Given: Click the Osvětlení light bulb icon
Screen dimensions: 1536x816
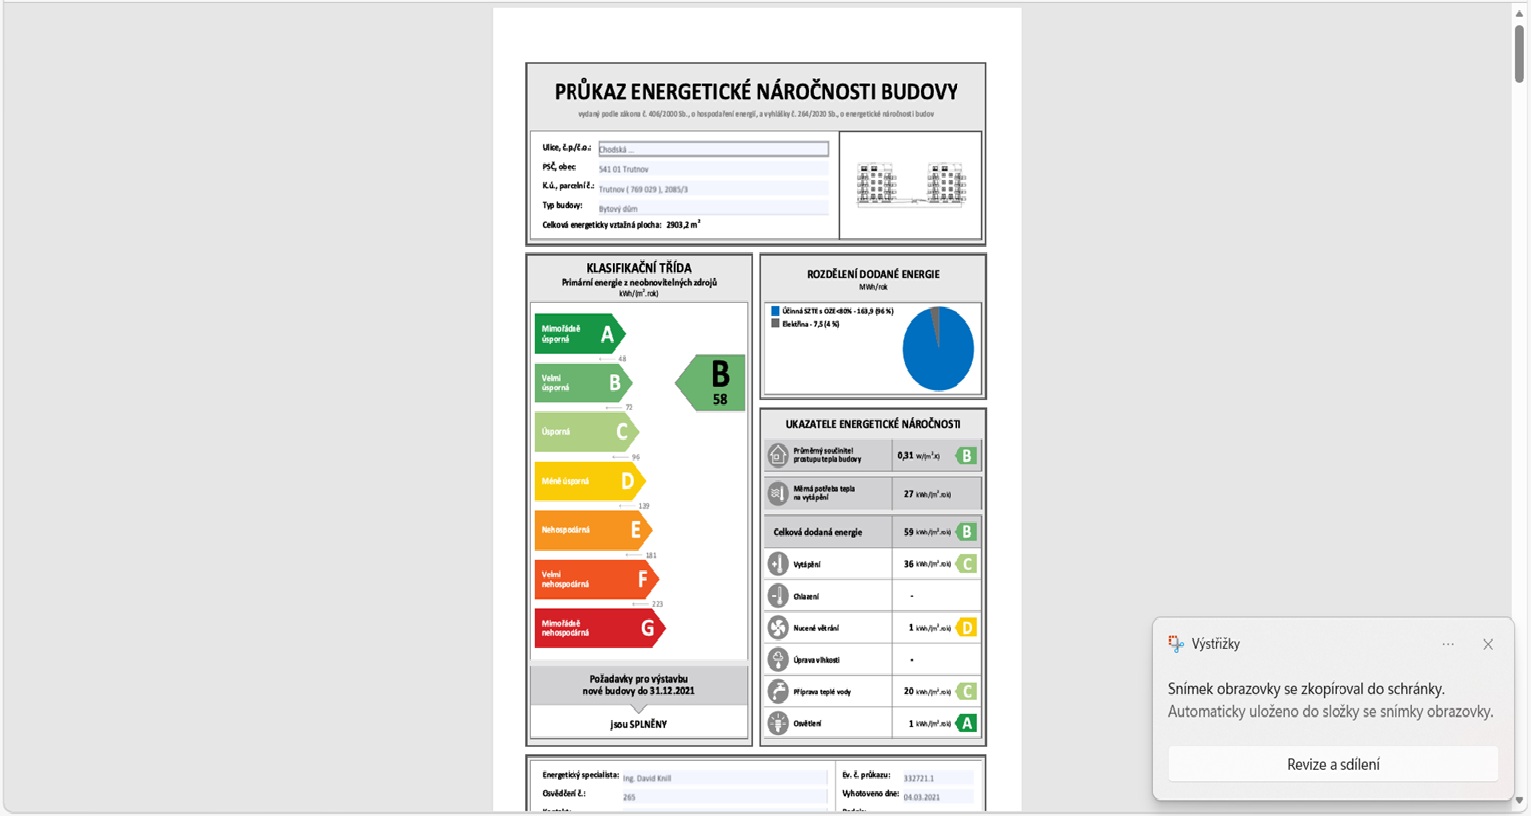Looking at the screenshot, I should coord(778,723).
